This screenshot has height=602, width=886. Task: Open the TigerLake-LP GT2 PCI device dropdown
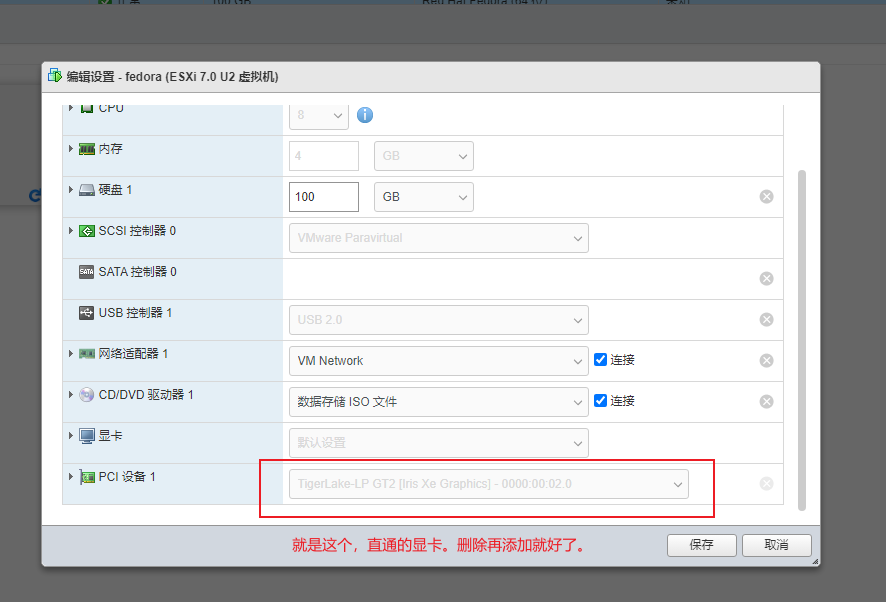pyautogui.click(x=489, y=484)
